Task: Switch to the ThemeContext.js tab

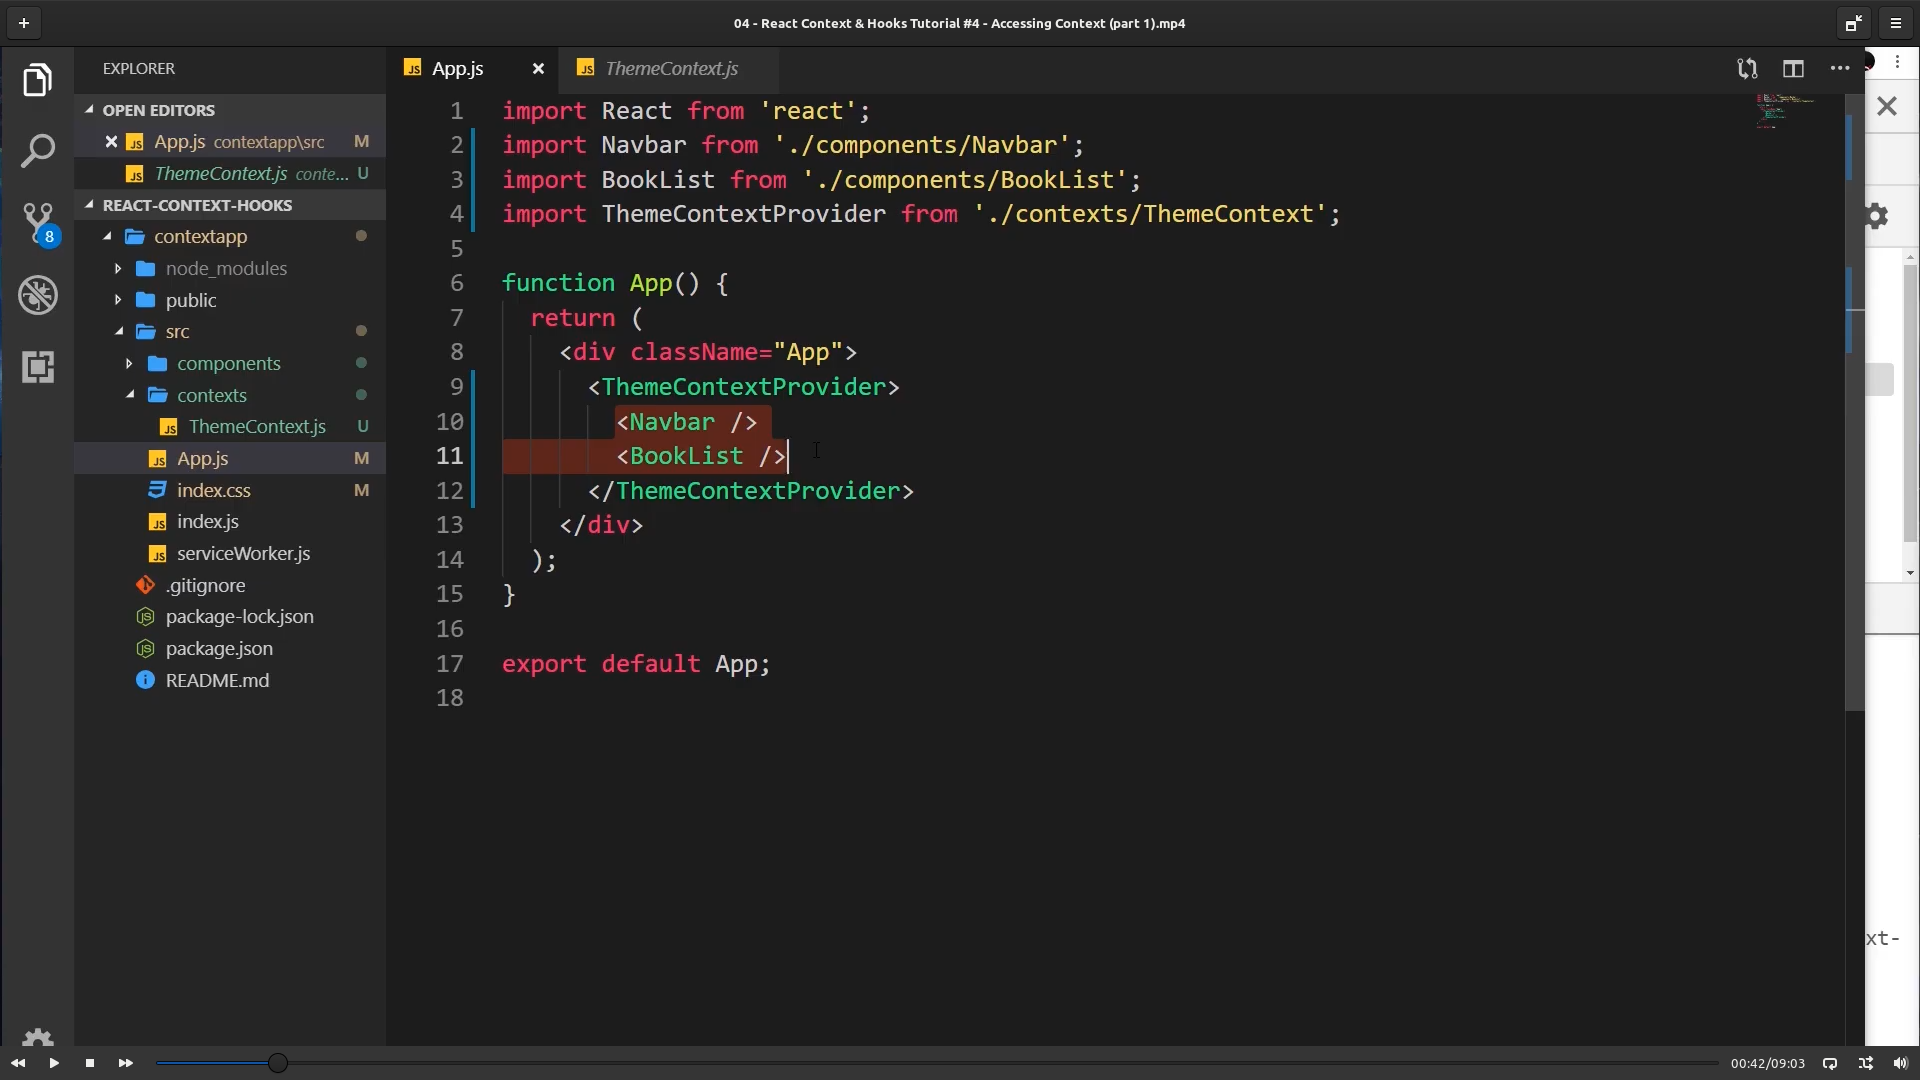Action: click(671, 68)
